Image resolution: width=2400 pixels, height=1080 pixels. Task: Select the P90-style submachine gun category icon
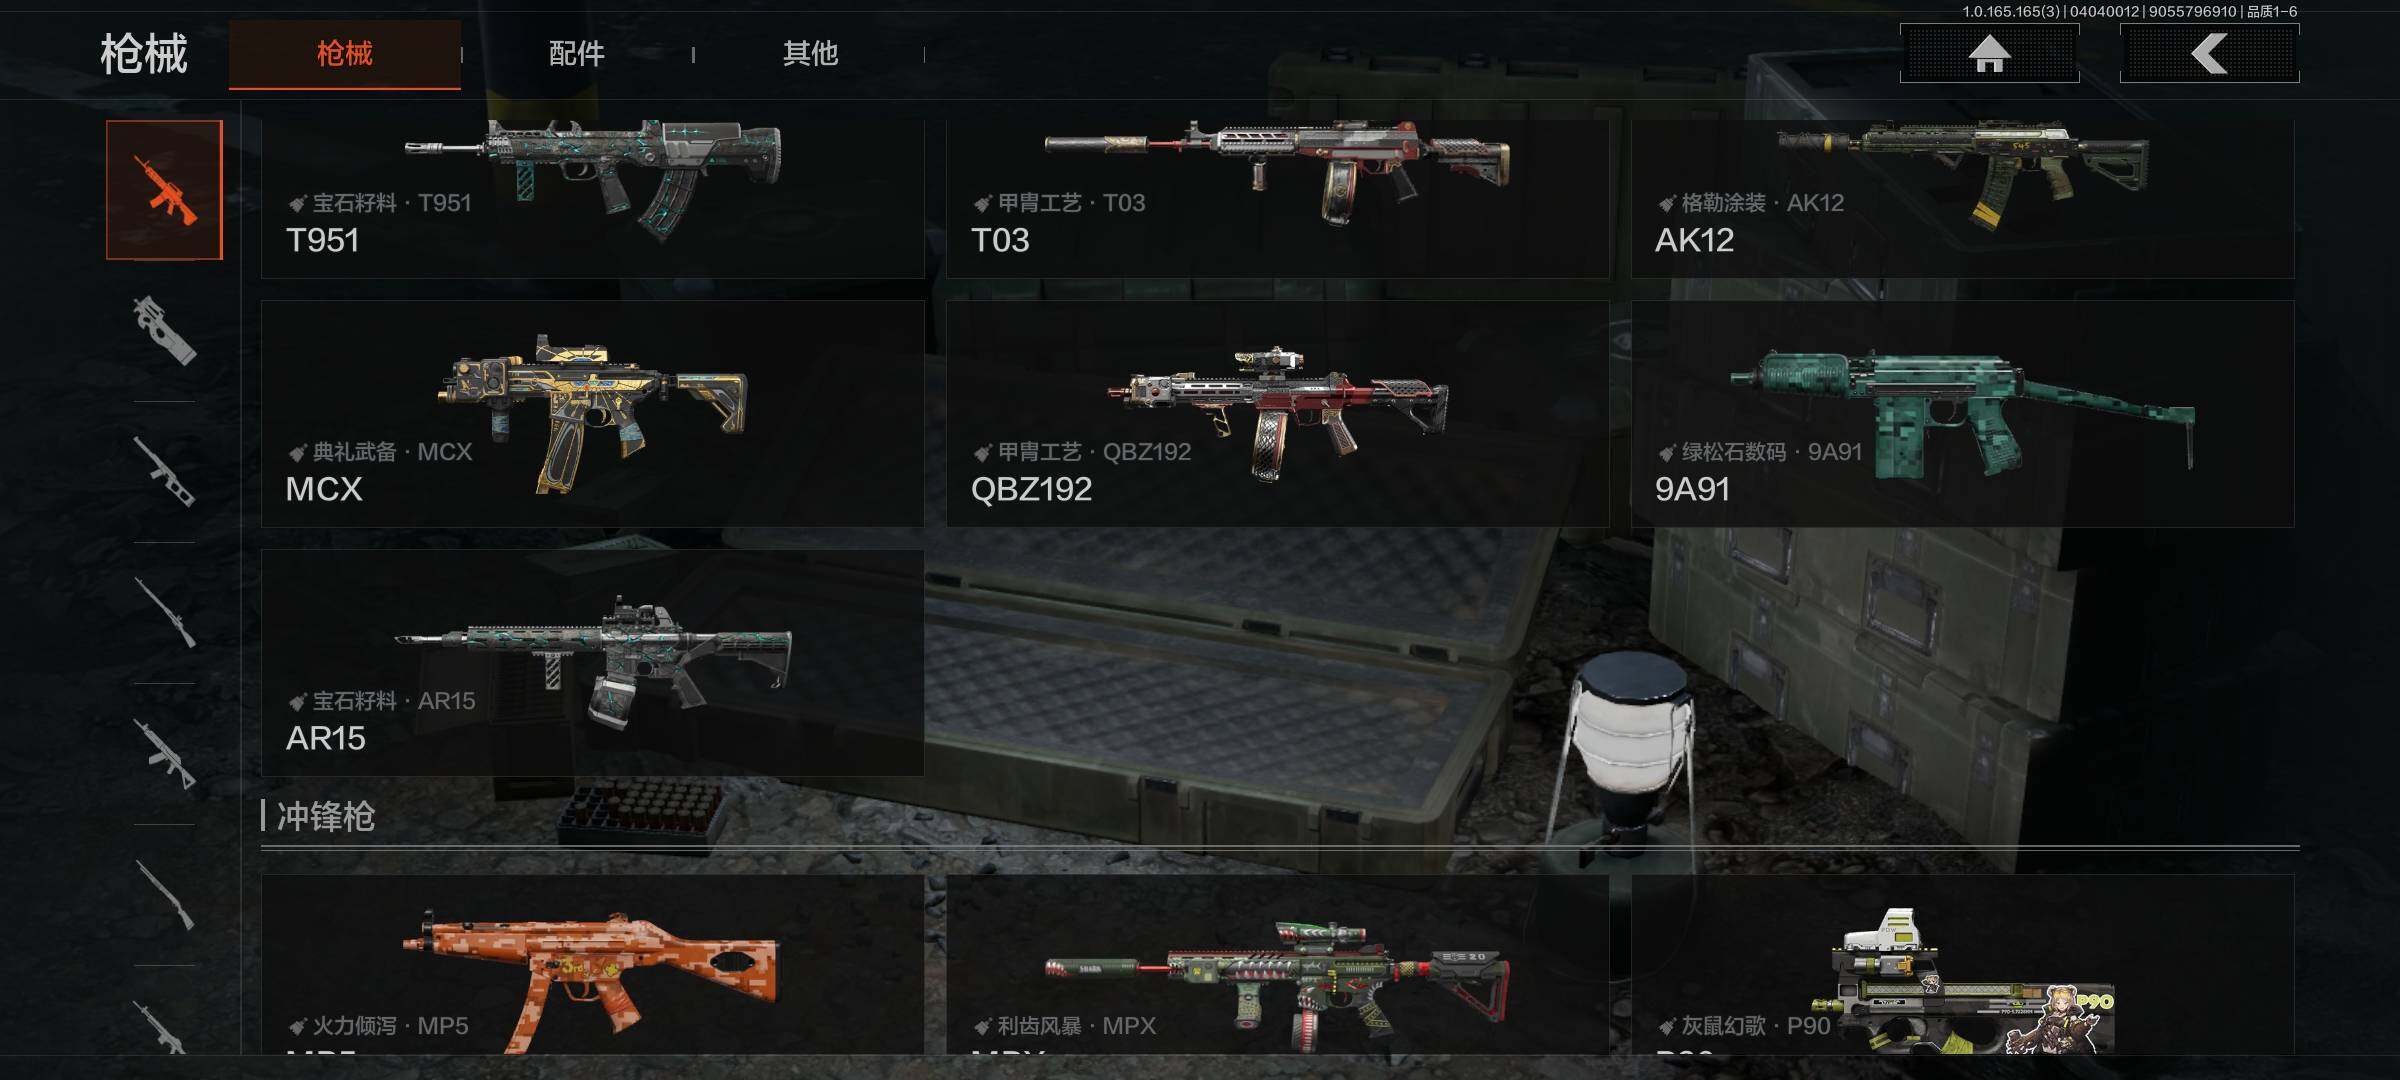point(164,330)
